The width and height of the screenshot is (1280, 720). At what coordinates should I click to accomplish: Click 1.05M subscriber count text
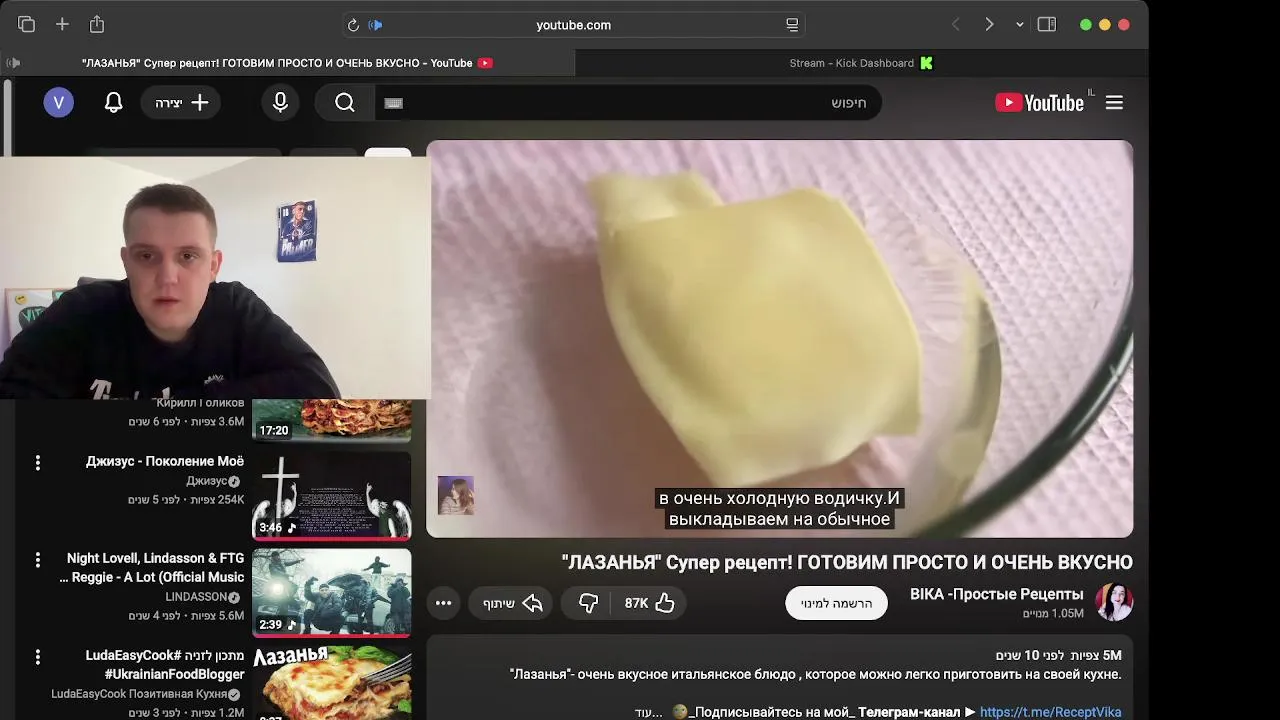pos(1053,614)
